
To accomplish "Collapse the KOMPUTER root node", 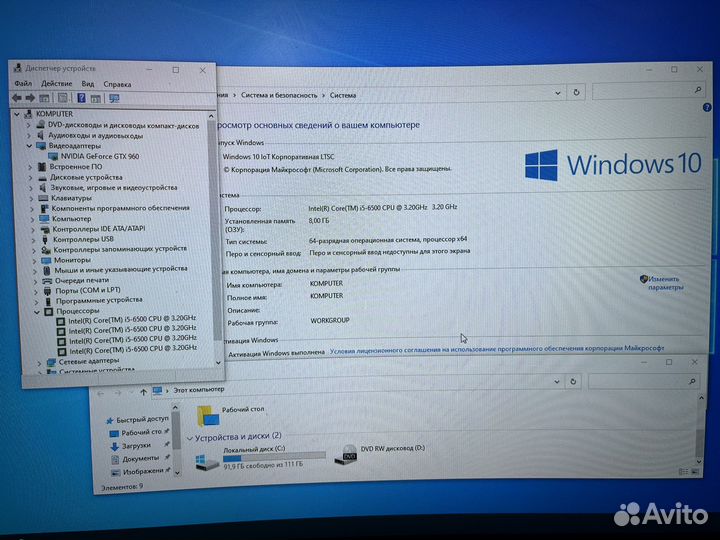I will 17,114.
